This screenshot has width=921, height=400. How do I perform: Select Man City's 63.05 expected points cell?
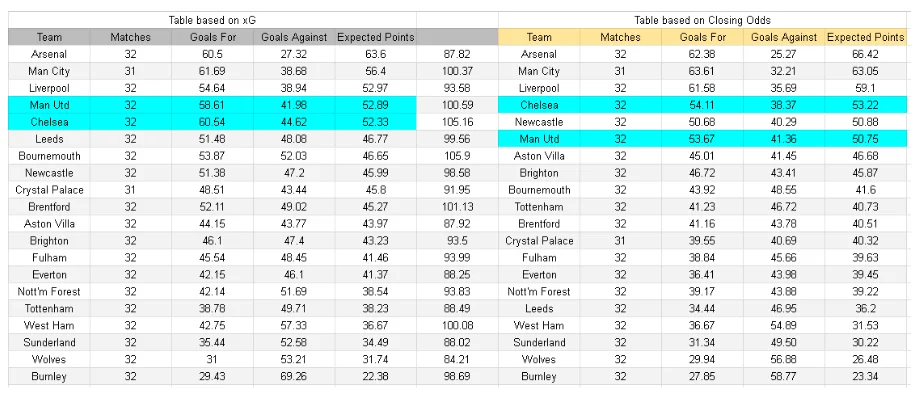pyautogui.click(x=865, y=71)
